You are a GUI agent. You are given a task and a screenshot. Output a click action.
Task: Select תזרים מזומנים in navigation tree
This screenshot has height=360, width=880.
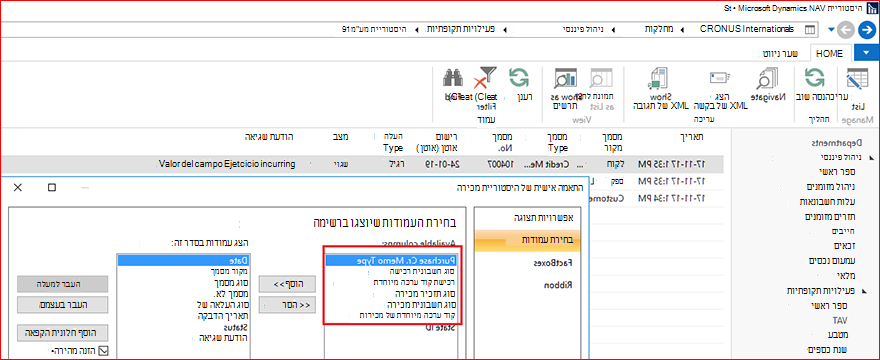(x=830, y=216)
